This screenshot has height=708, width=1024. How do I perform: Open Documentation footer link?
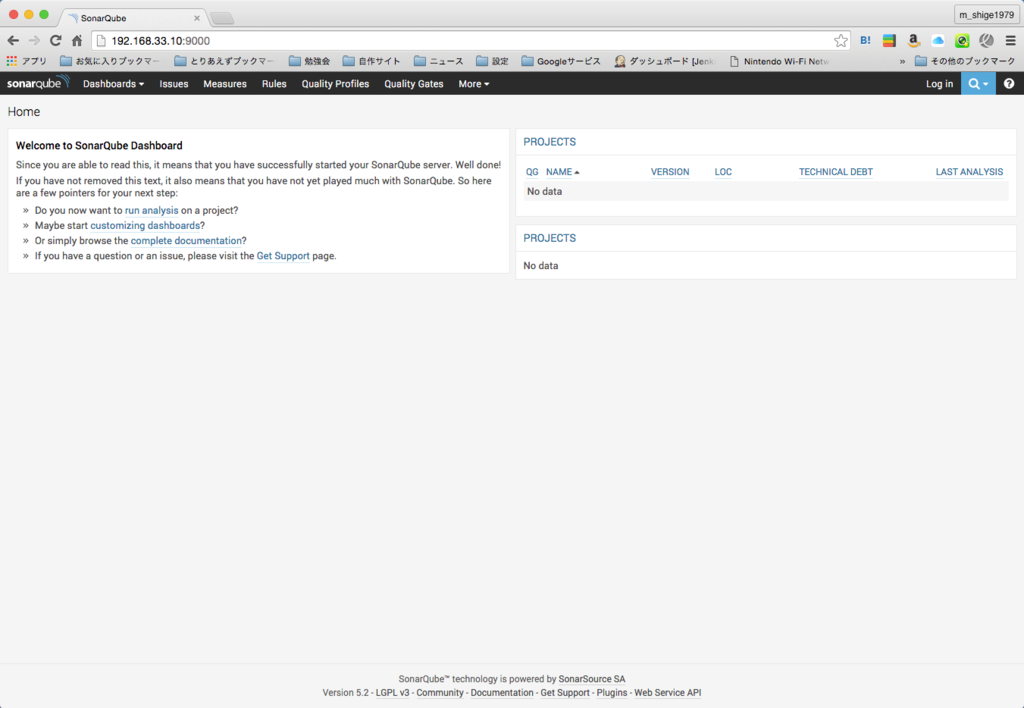pyautogui.click(x=502, y=692)
